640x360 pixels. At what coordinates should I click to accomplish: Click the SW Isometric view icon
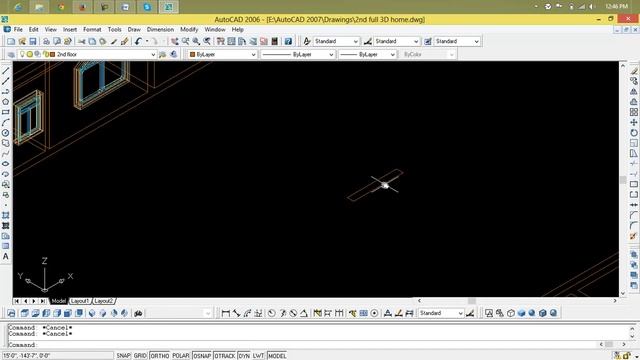click(x=92, y=313)
